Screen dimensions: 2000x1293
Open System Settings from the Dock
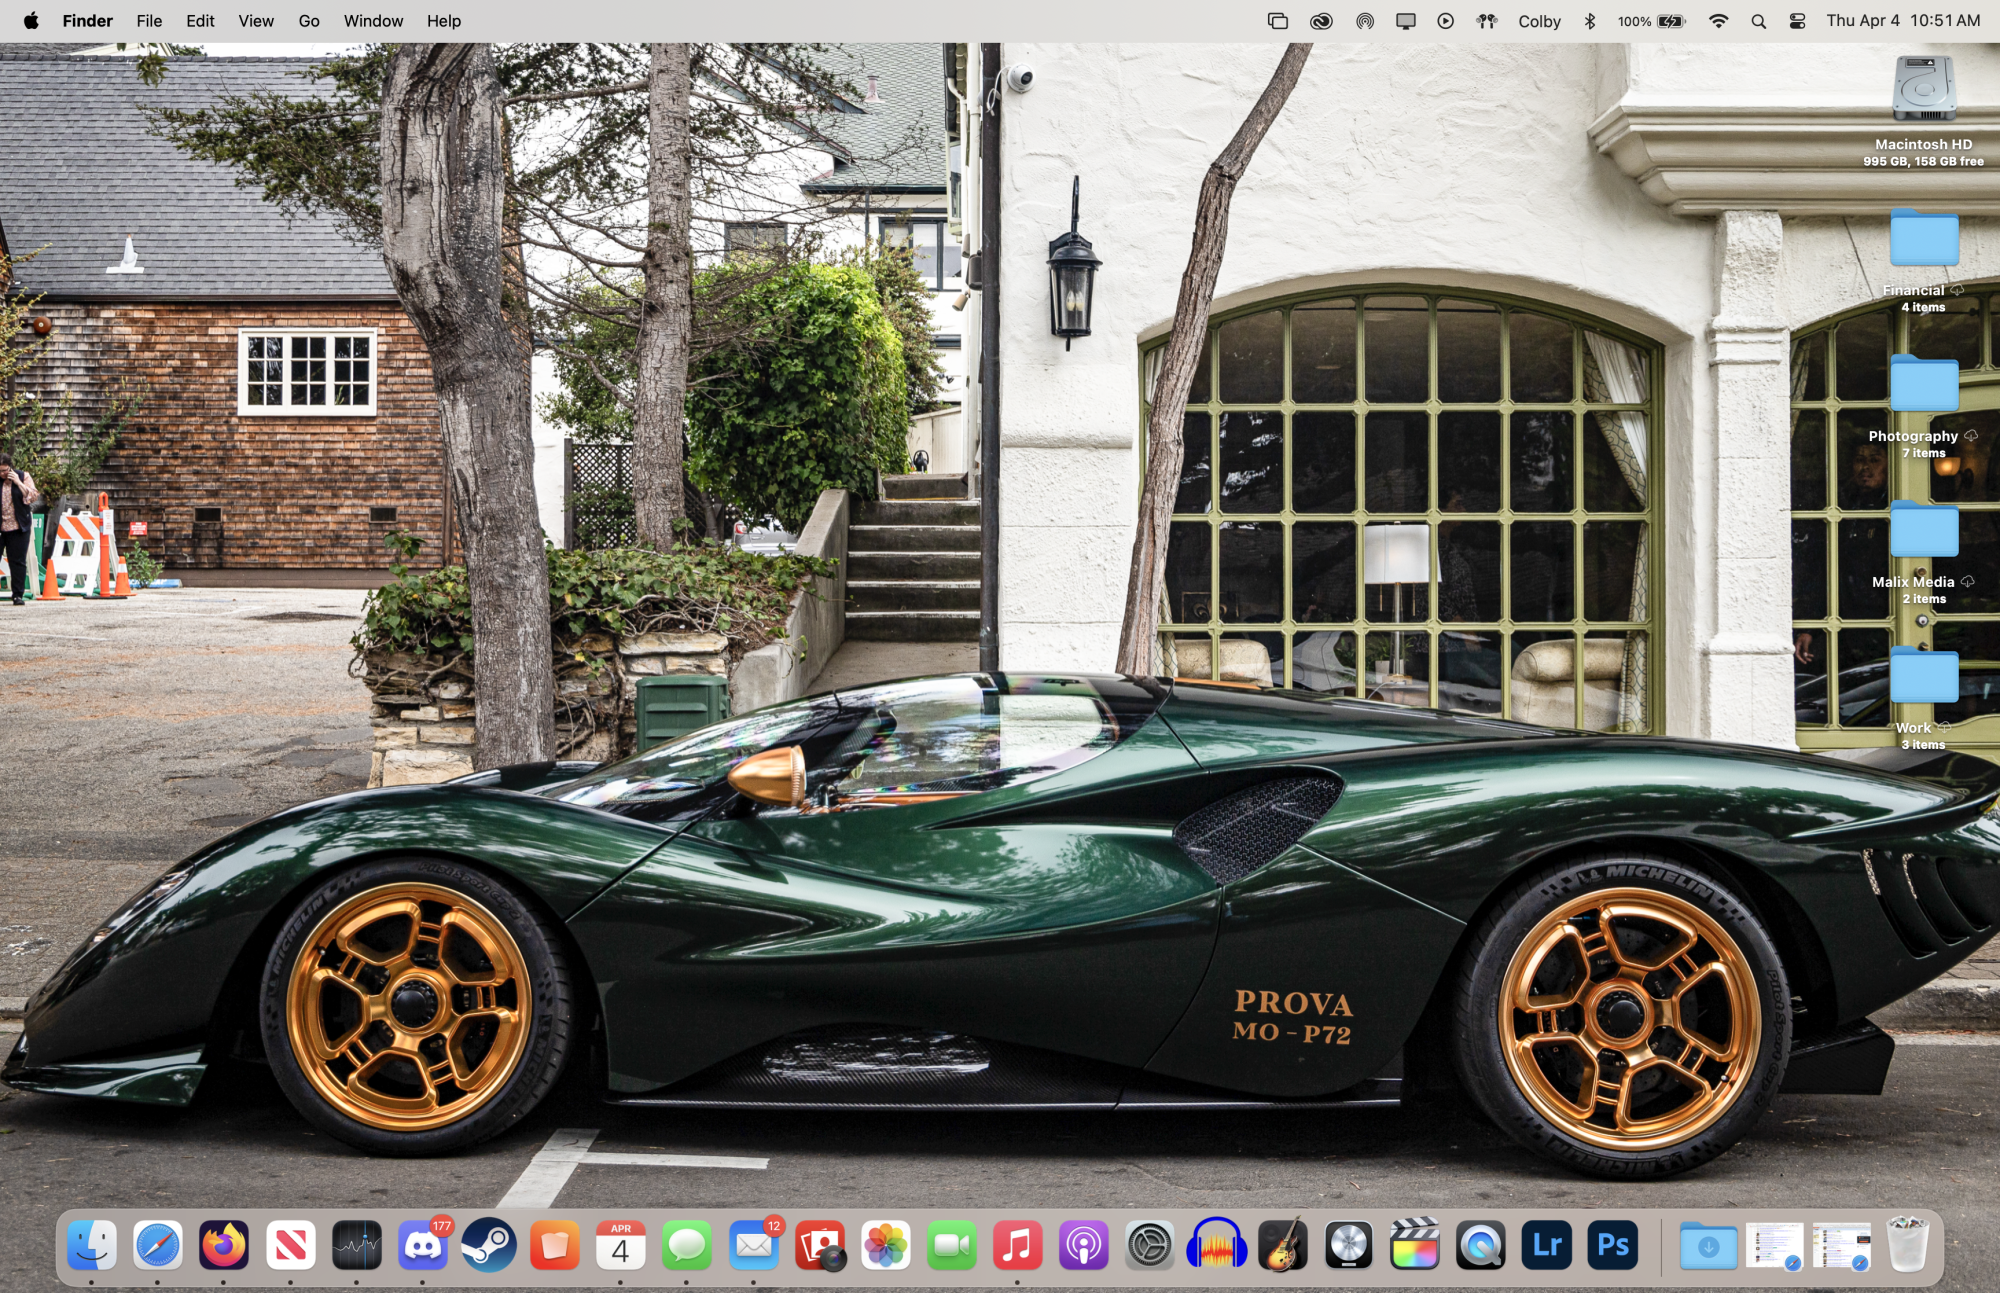pos(1150,1245)
